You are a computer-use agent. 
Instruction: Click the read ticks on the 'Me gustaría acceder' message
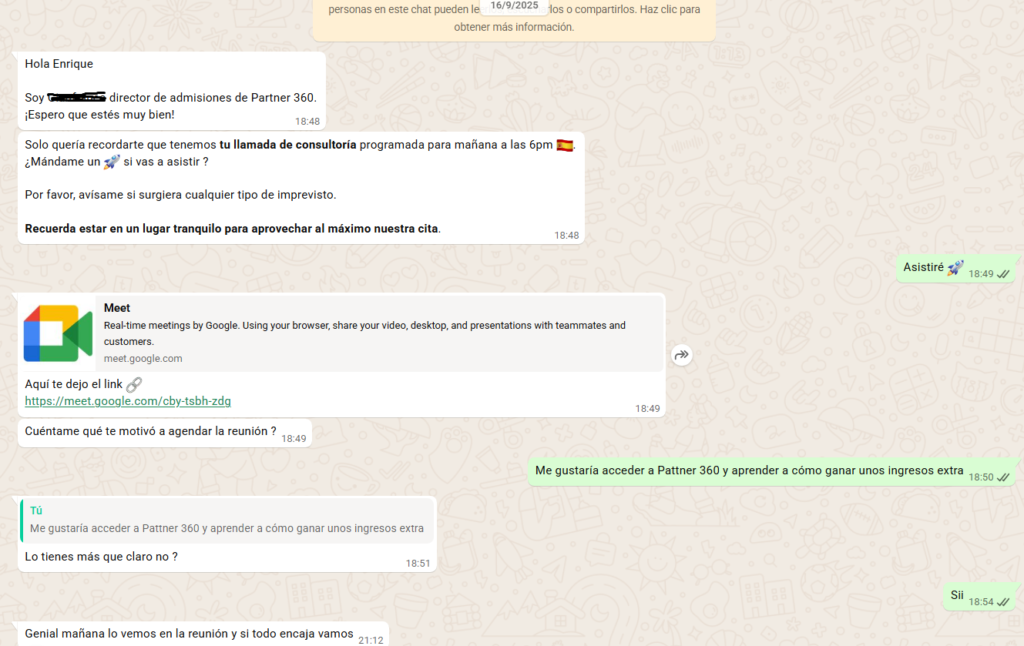pos(1003,477)
